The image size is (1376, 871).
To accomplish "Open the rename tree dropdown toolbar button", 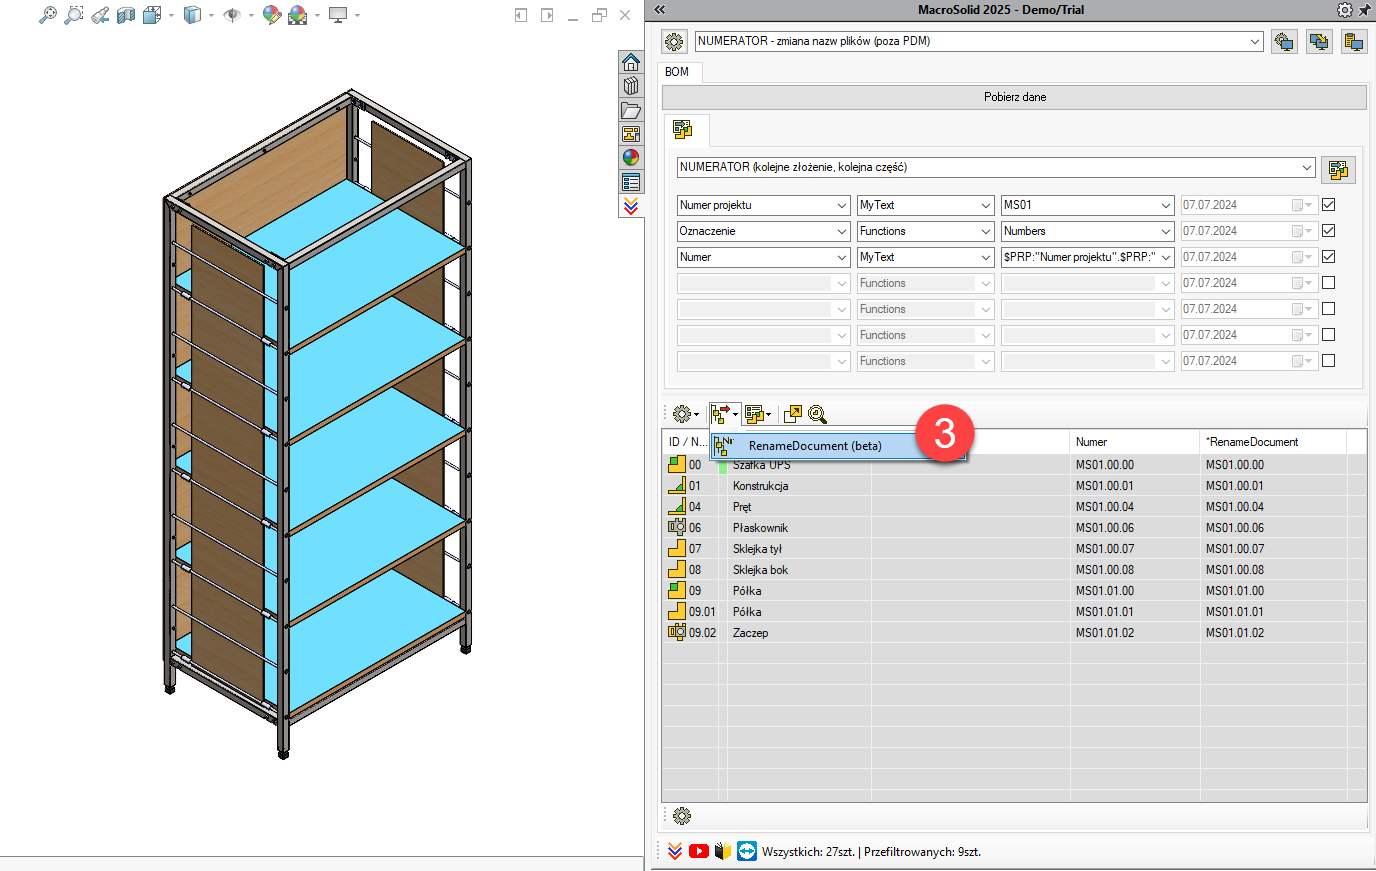I will pyautogui.click(x=724, y=414).
